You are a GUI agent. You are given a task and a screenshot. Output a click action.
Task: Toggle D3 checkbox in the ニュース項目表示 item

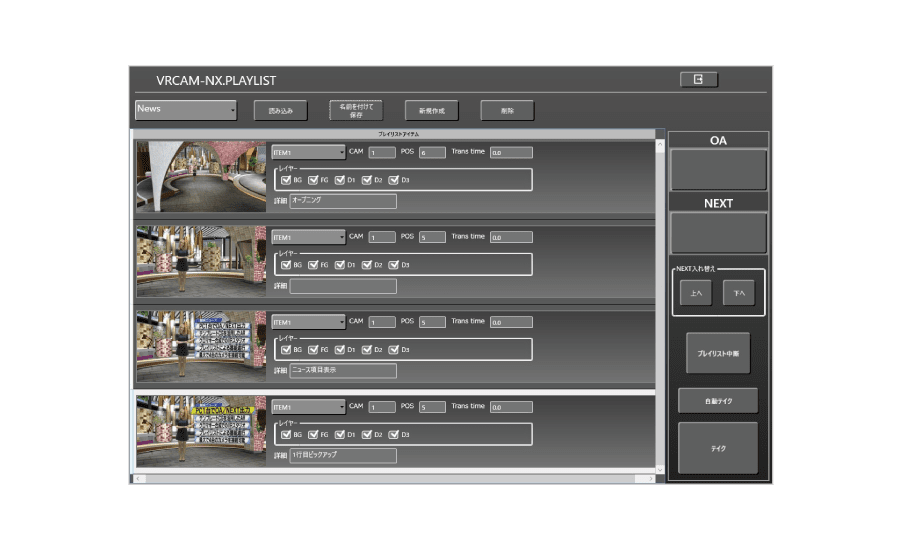393,350
